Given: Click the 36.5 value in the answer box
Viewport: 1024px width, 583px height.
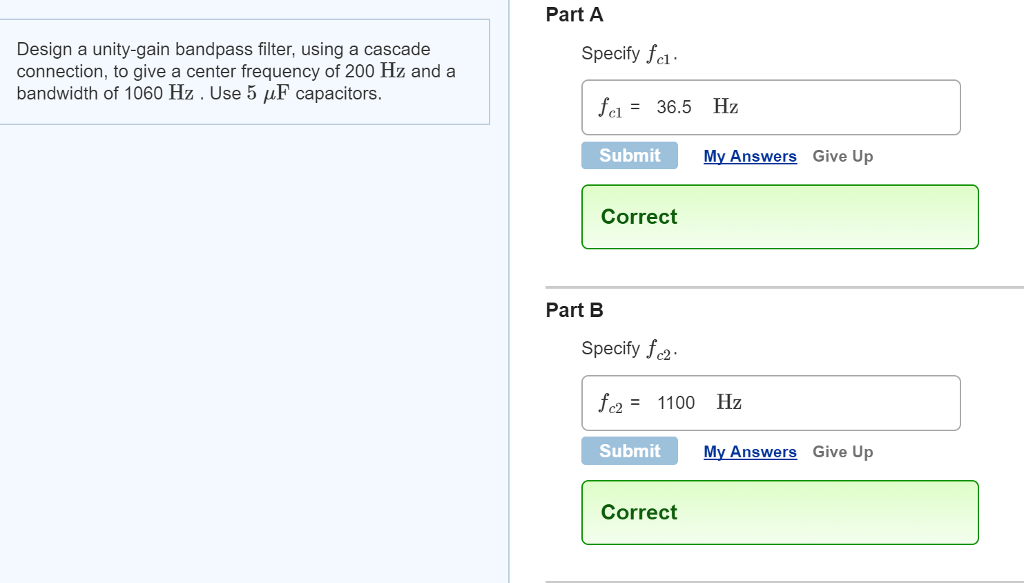Looking at the screenshot, I should coord(674,107).
